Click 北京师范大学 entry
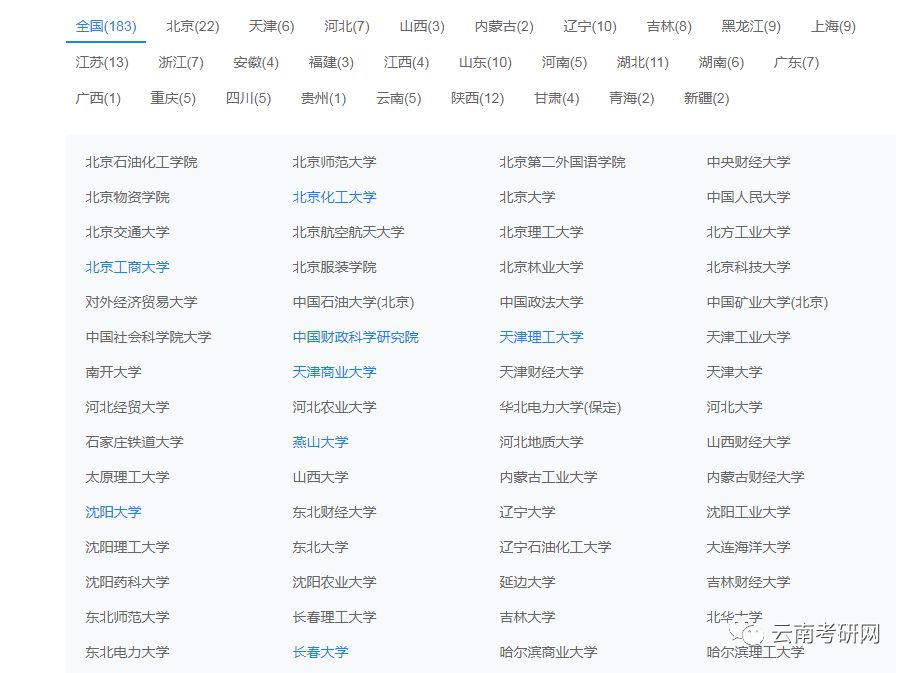 click(334, 162)
